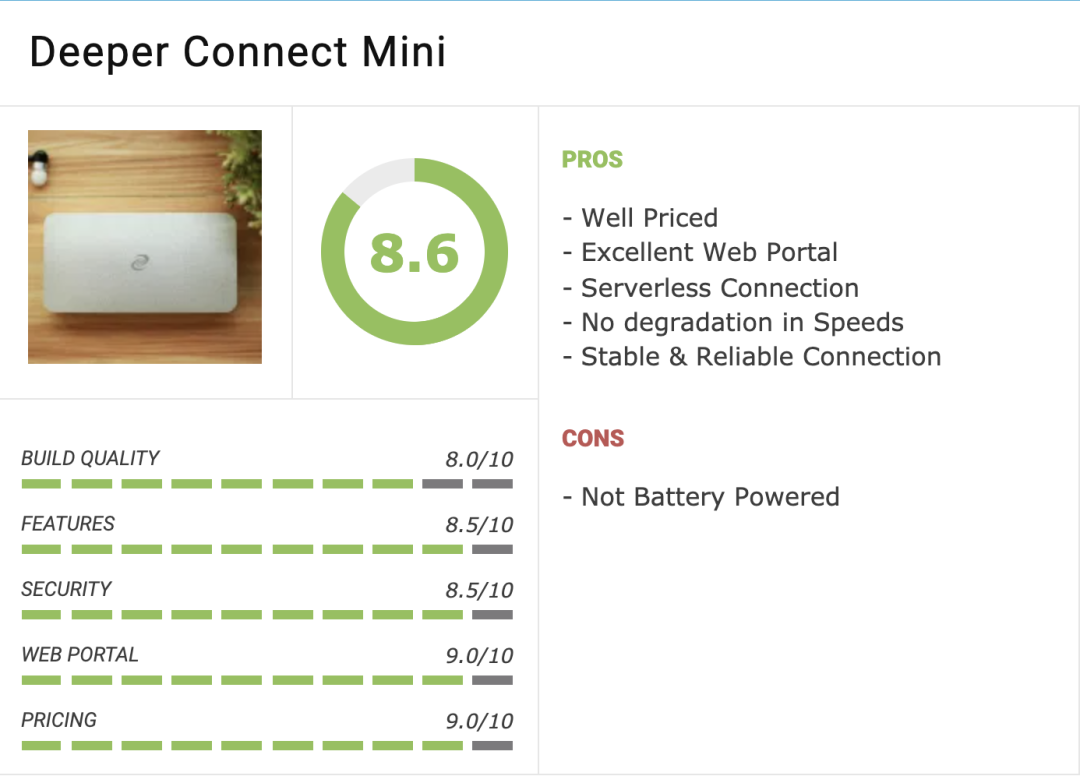This screenshot has height=776, width=1080.
Task: Click the PROS heading
Action: [x=592, y=160]
